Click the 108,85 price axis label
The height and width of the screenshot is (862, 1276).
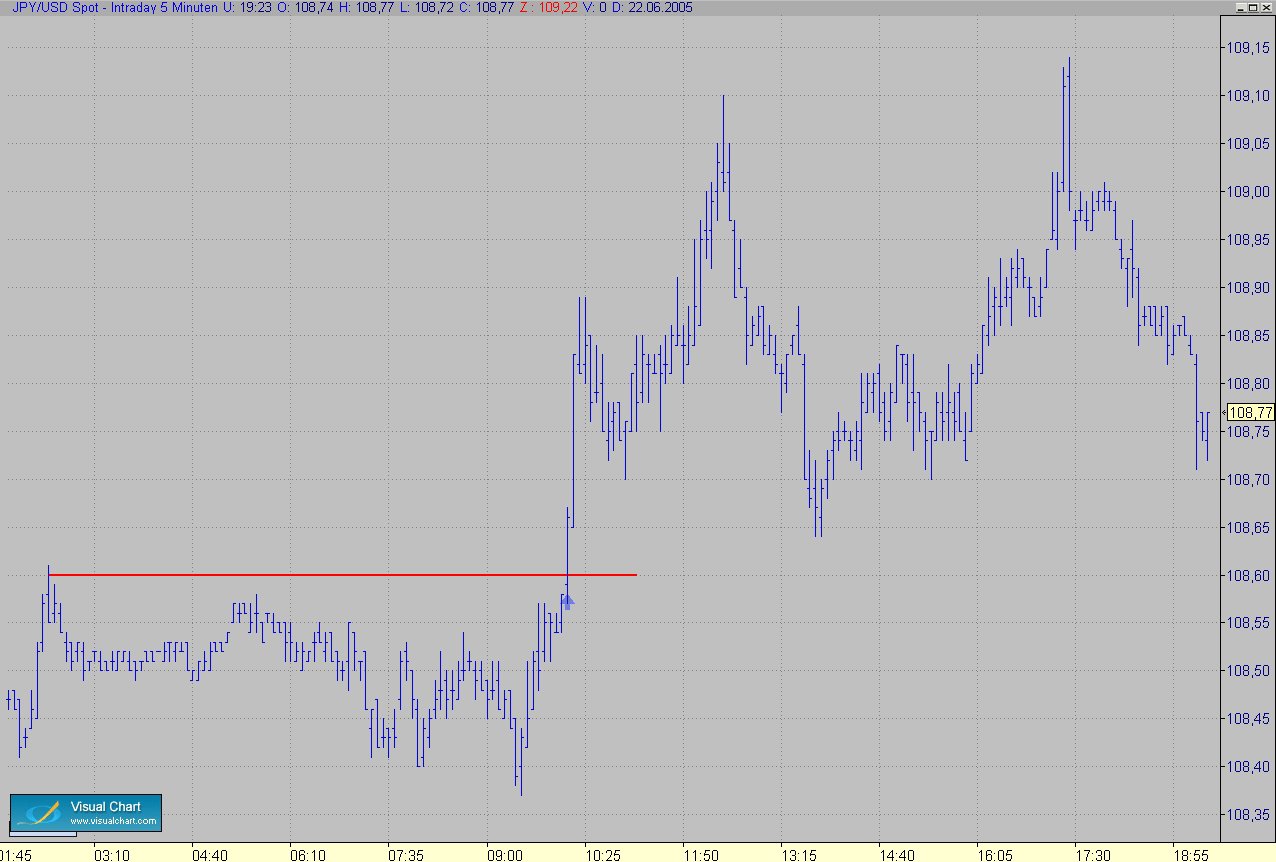(1248, 335)
